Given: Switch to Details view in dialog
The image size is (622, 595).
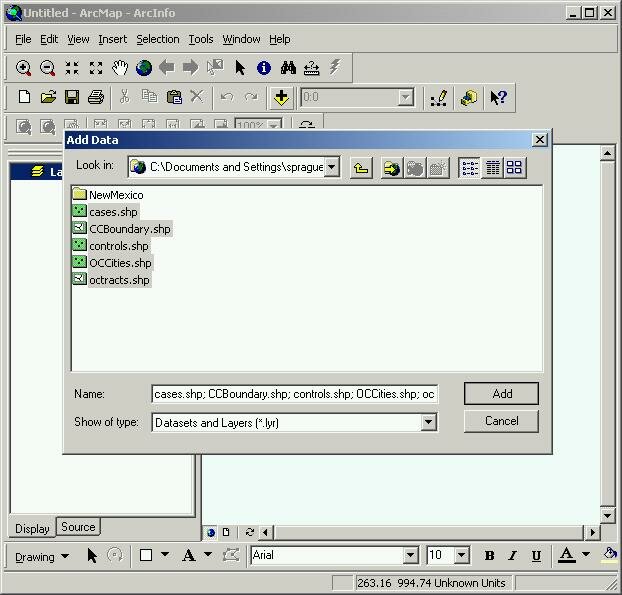Looking at the screenshot, I should (493, 168).
